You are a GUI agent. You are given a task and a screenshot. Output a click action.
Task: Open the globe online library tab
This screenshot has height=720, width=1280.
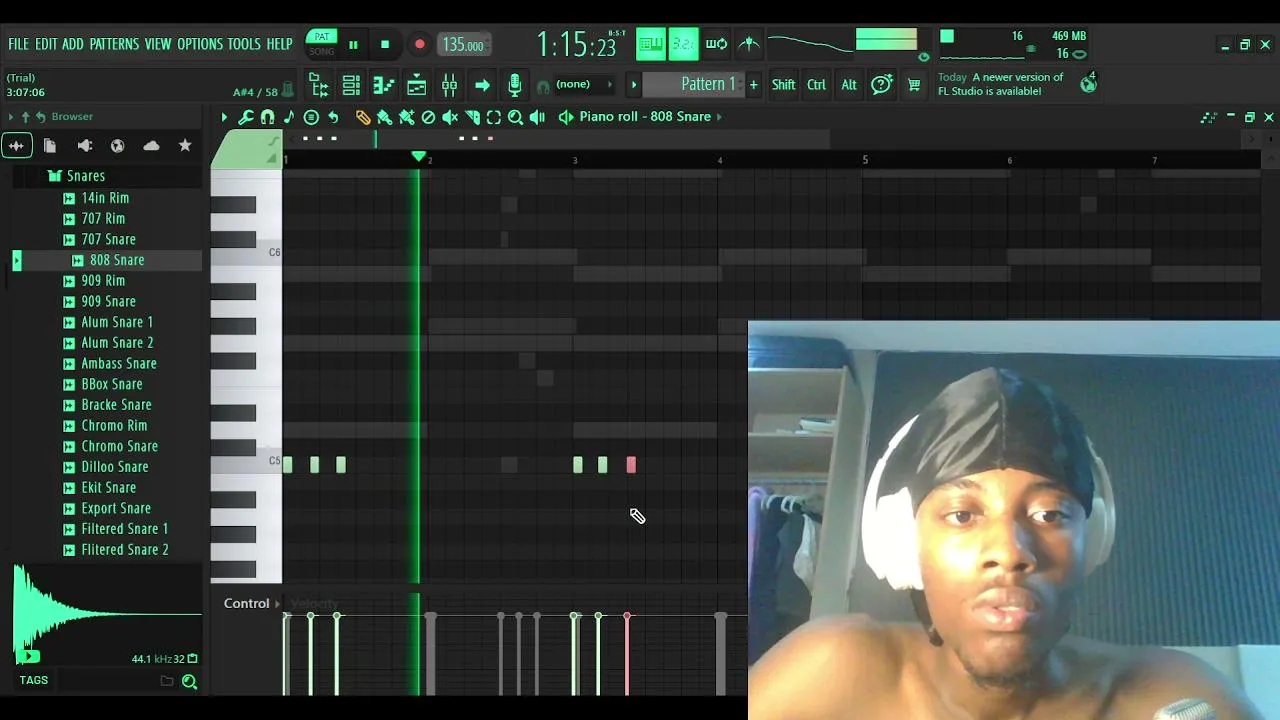click(x=117, y=146)
